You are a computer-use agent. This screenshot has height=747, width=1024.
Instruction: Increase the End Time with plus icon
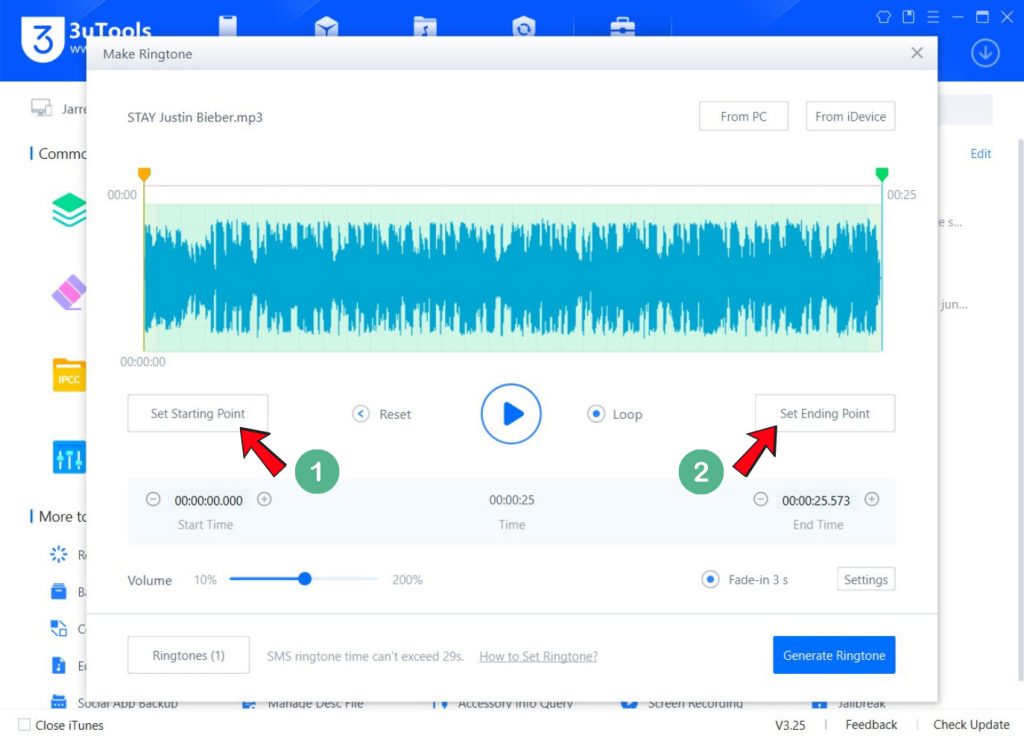pyautogui.click(x=872, y=500)
